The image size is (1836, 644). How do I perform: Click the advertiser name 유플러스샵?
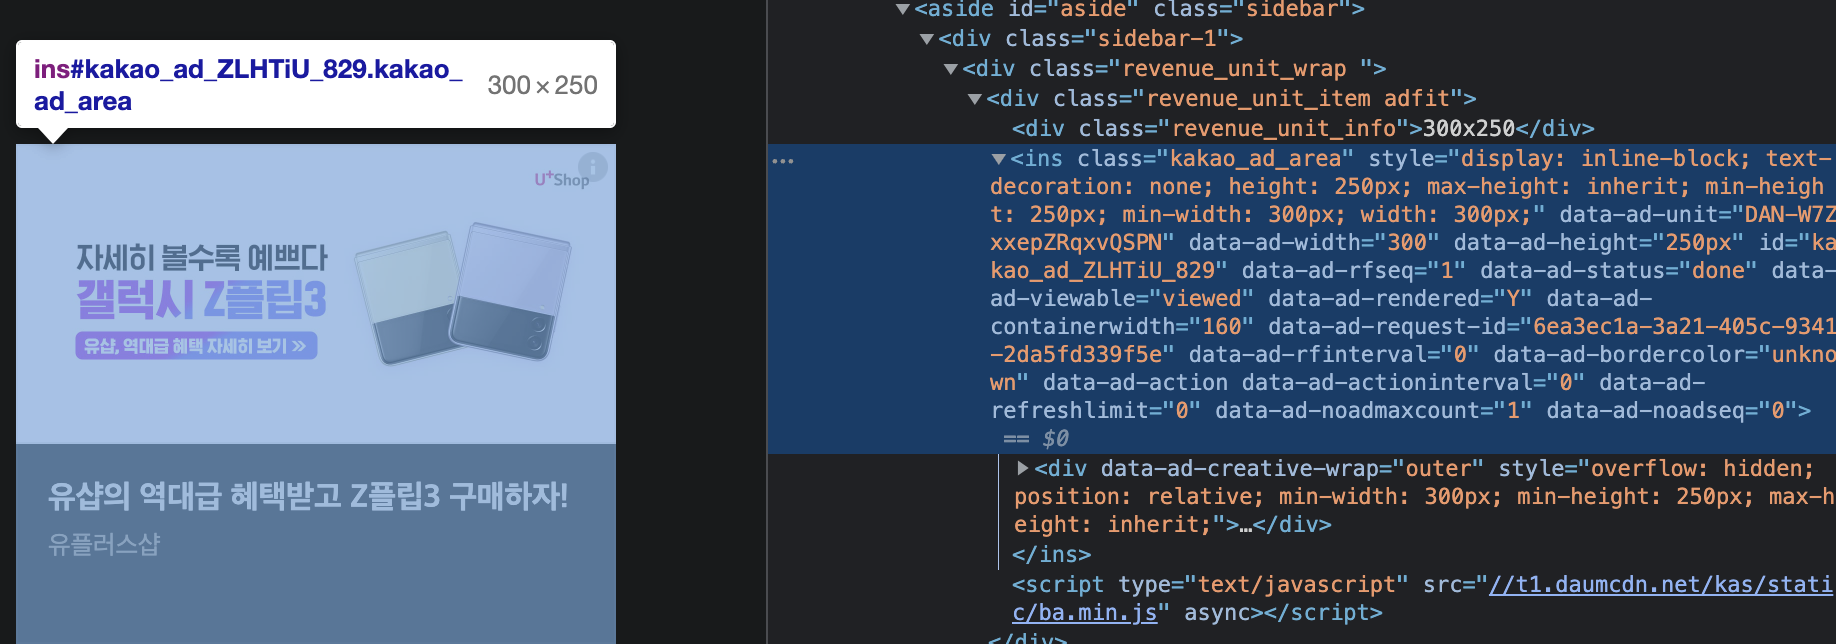pos(104,545)
